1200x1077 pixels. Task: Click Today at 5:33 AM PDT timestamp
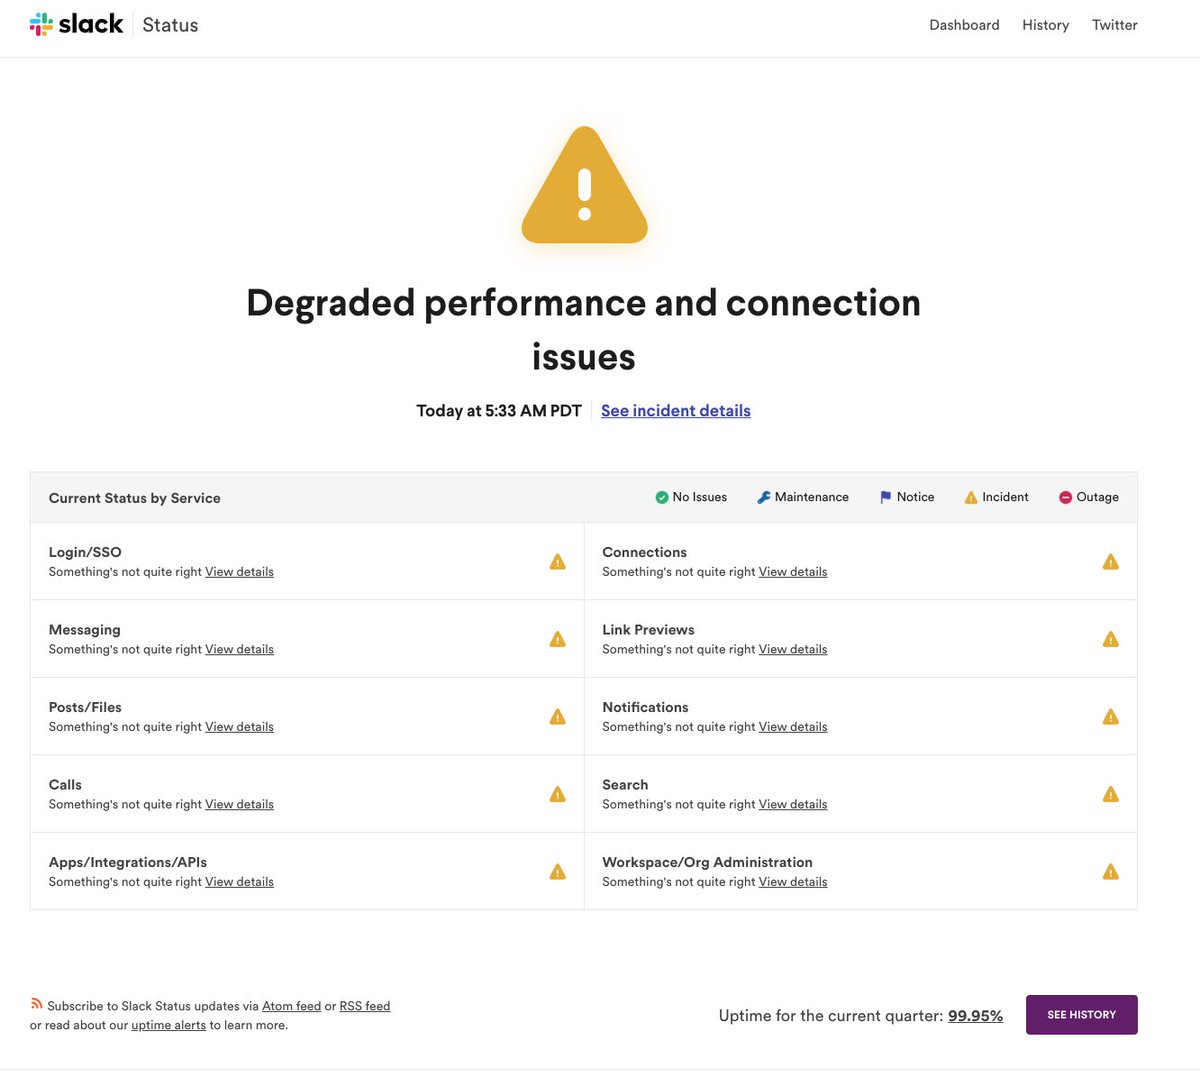pos(499,411)
